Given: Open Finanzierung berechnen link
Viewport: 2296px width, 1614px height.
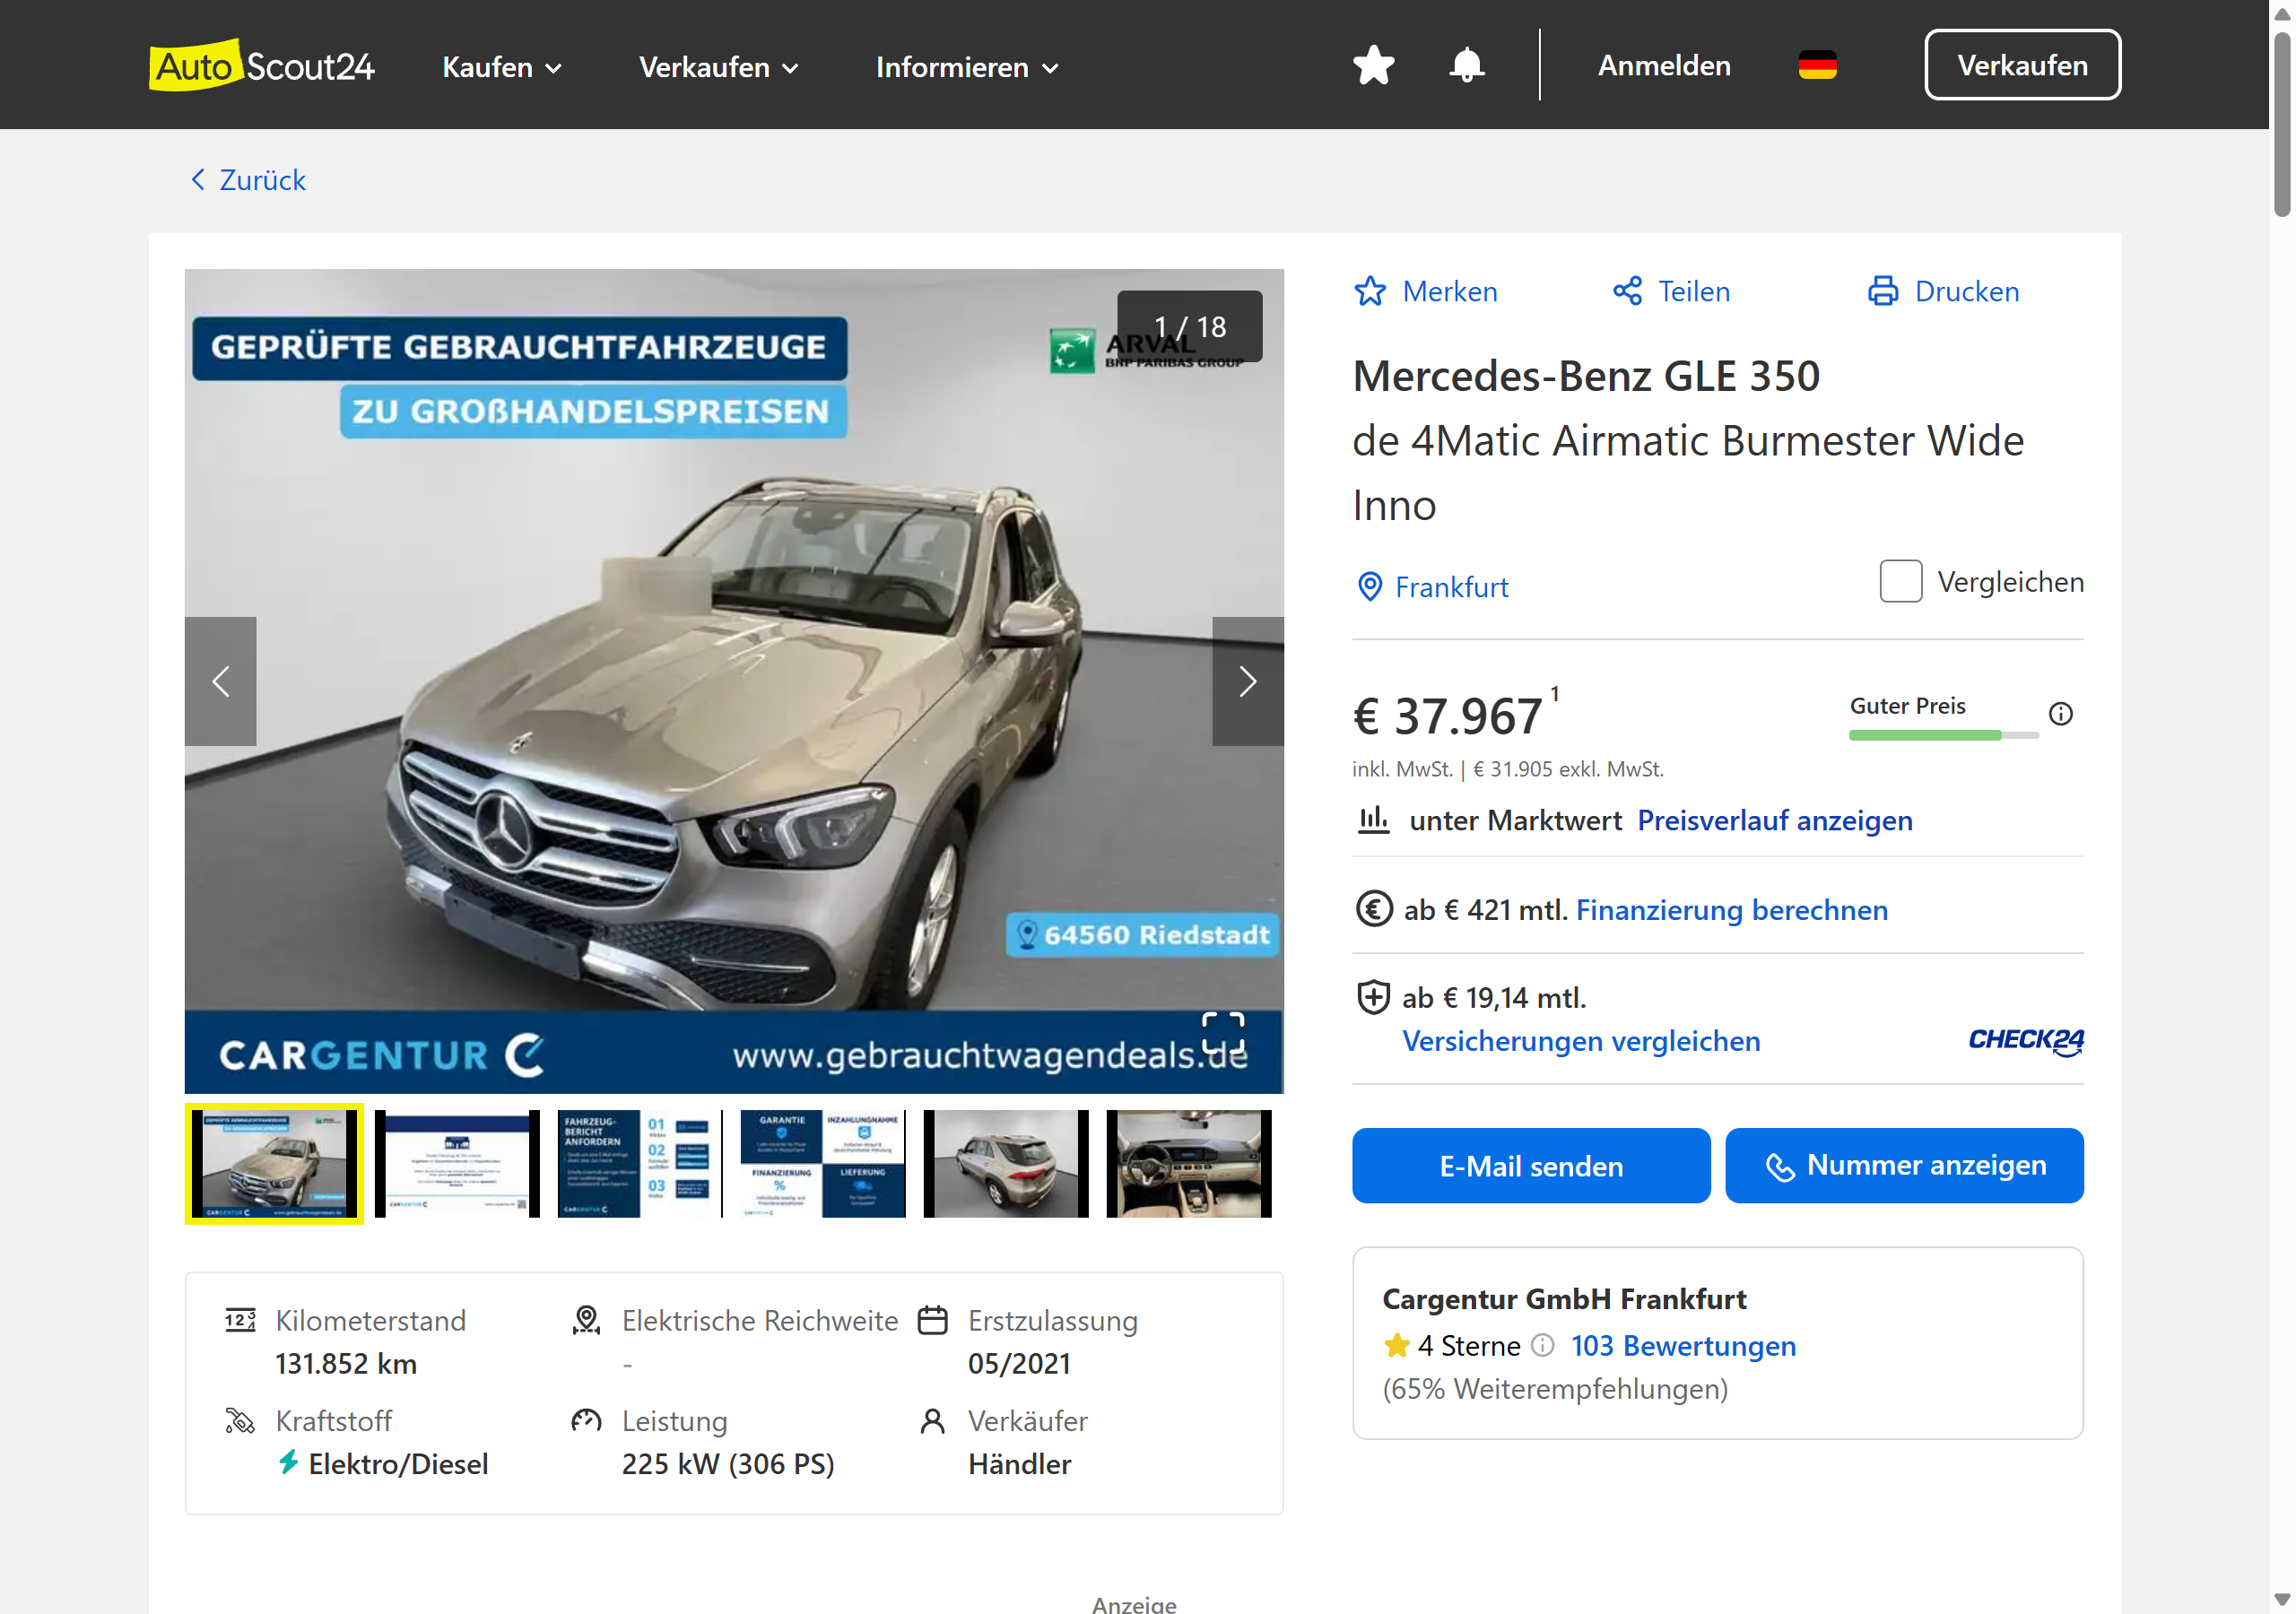Looking at the screenshot, I should pyautogui.click(x=1732, y=910).
